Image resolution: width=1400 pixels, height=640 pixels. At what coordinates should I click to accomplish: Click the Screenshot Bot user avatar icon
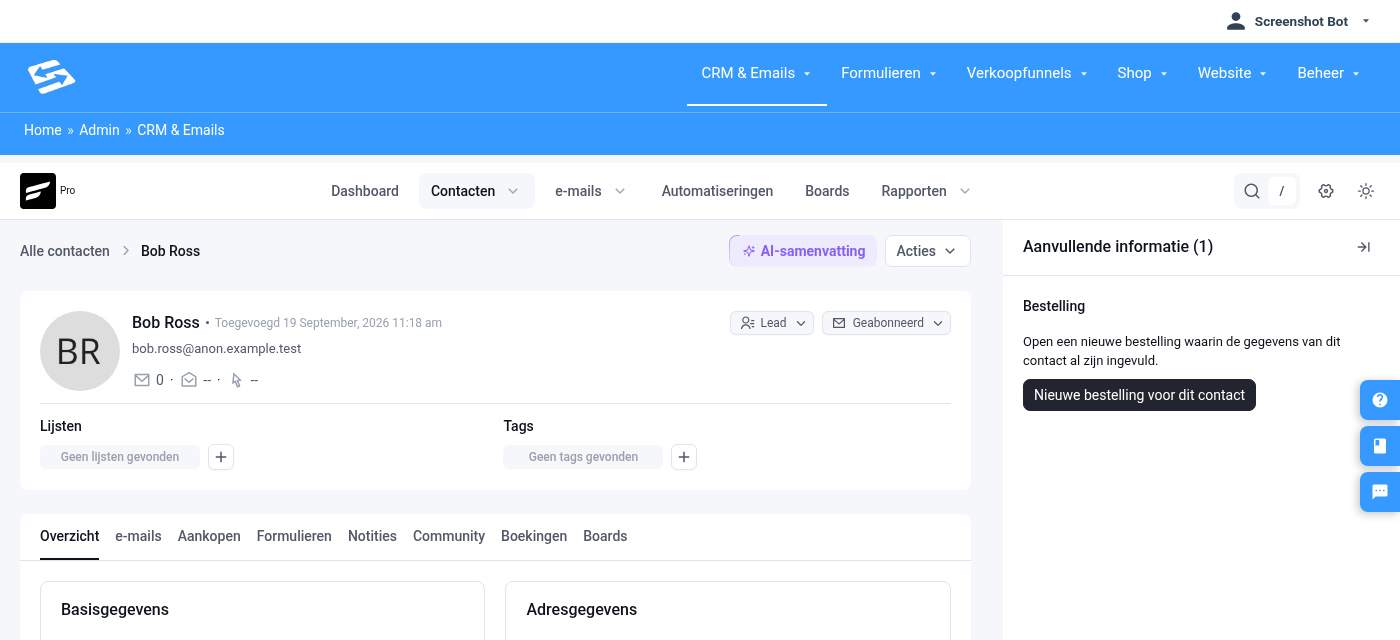1236,21
